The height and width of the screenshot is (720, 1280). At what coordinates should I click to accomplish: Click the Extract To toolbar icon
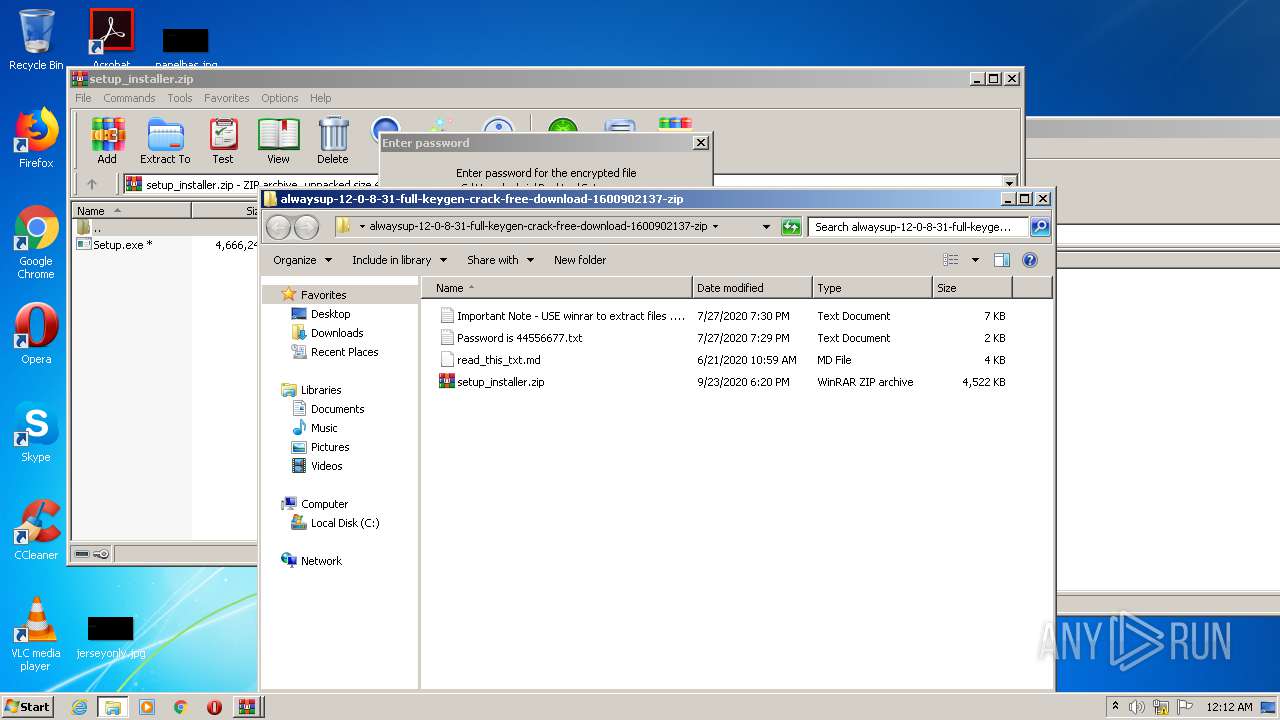click(x=165, y=140)
